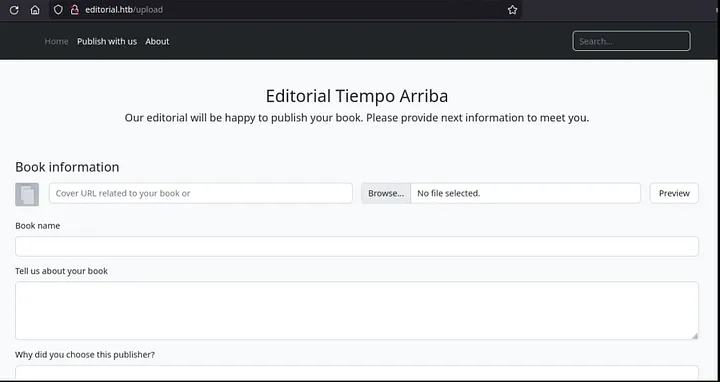Click the No file selected text
Screen dimensions: 720x382
point(448,193)
